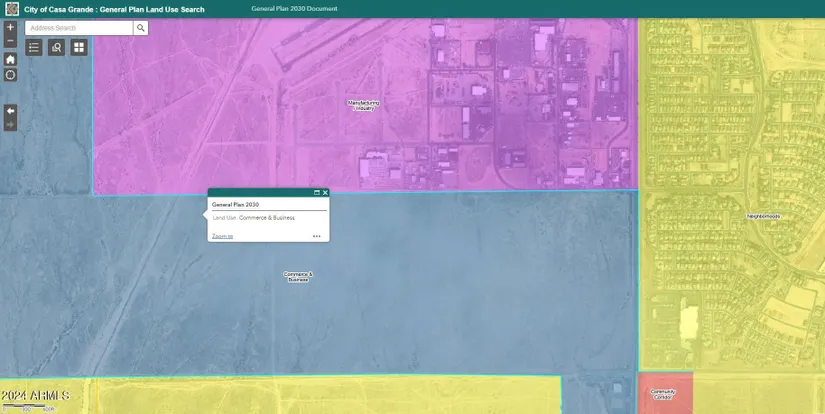Close the General Plan 2030 popup

(325, 192)
